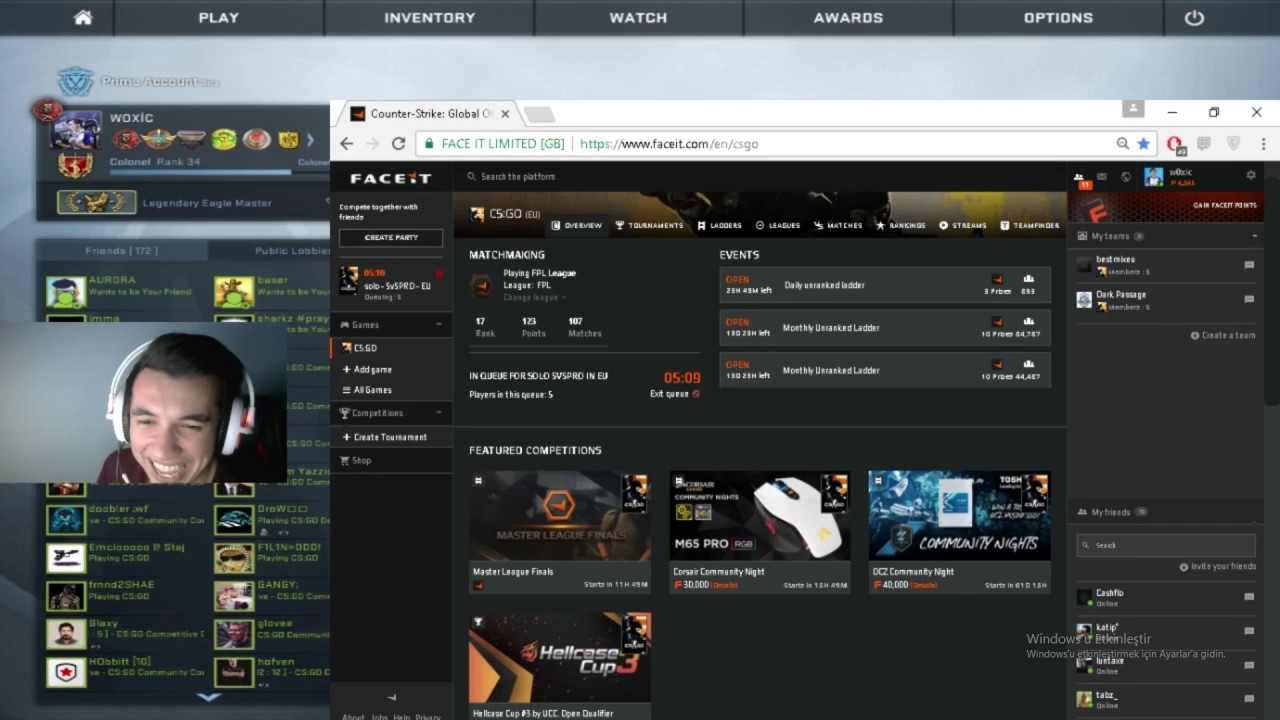Open chat with friend katip
Image resolution: width=1280 pixels, height=720 pixels.
tap(1249, 631)
